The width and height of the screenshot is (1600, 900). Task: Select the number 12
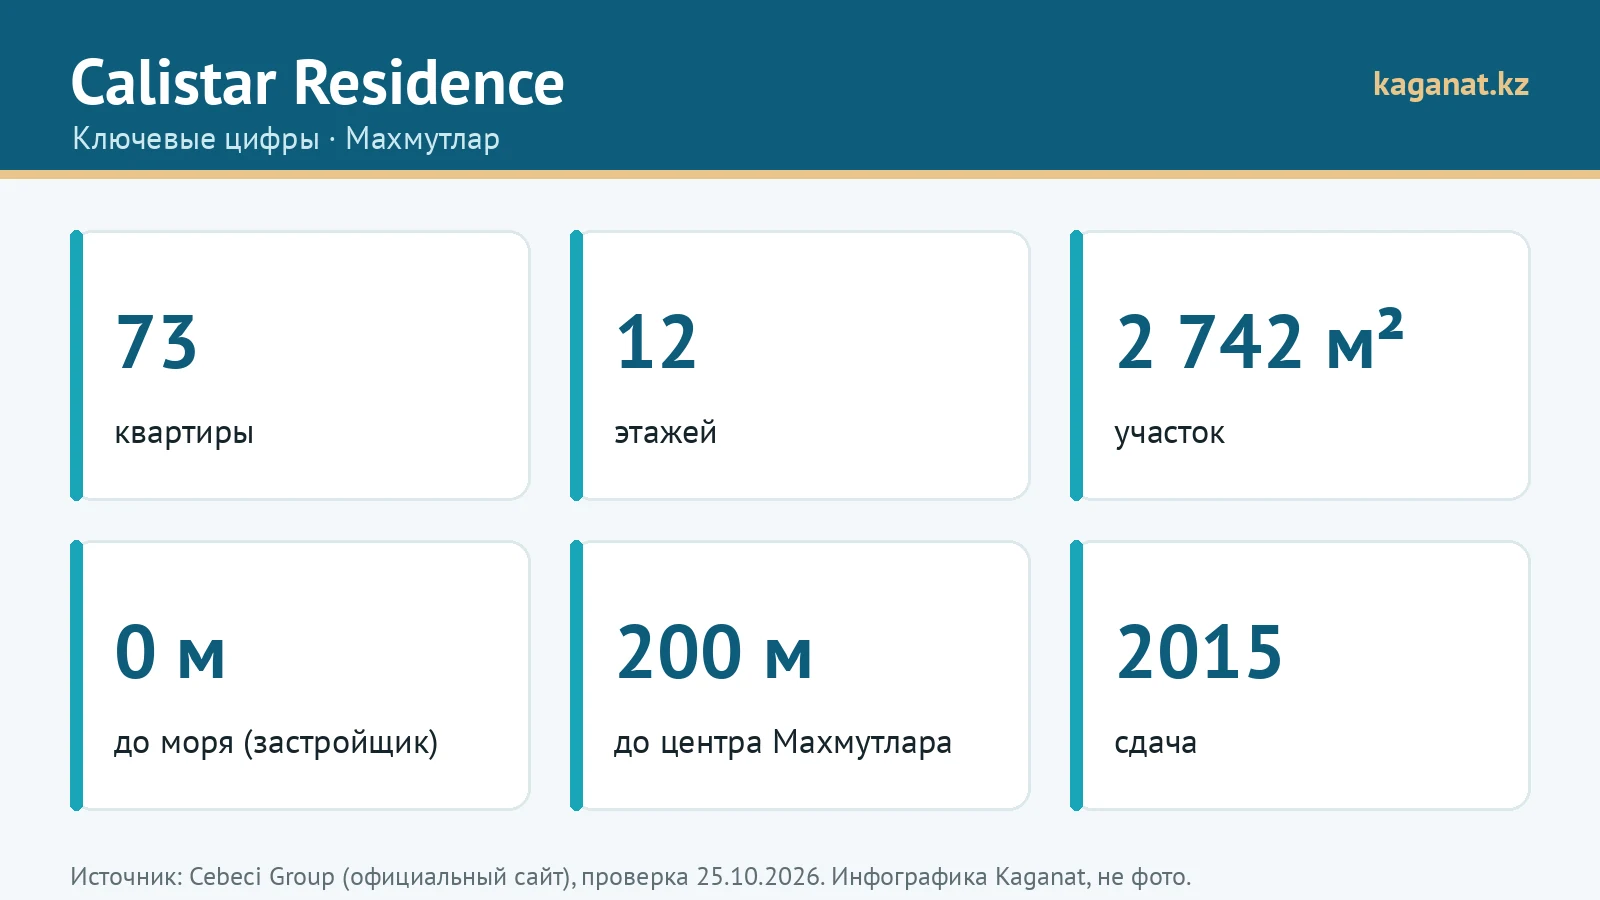pos(656,342)
